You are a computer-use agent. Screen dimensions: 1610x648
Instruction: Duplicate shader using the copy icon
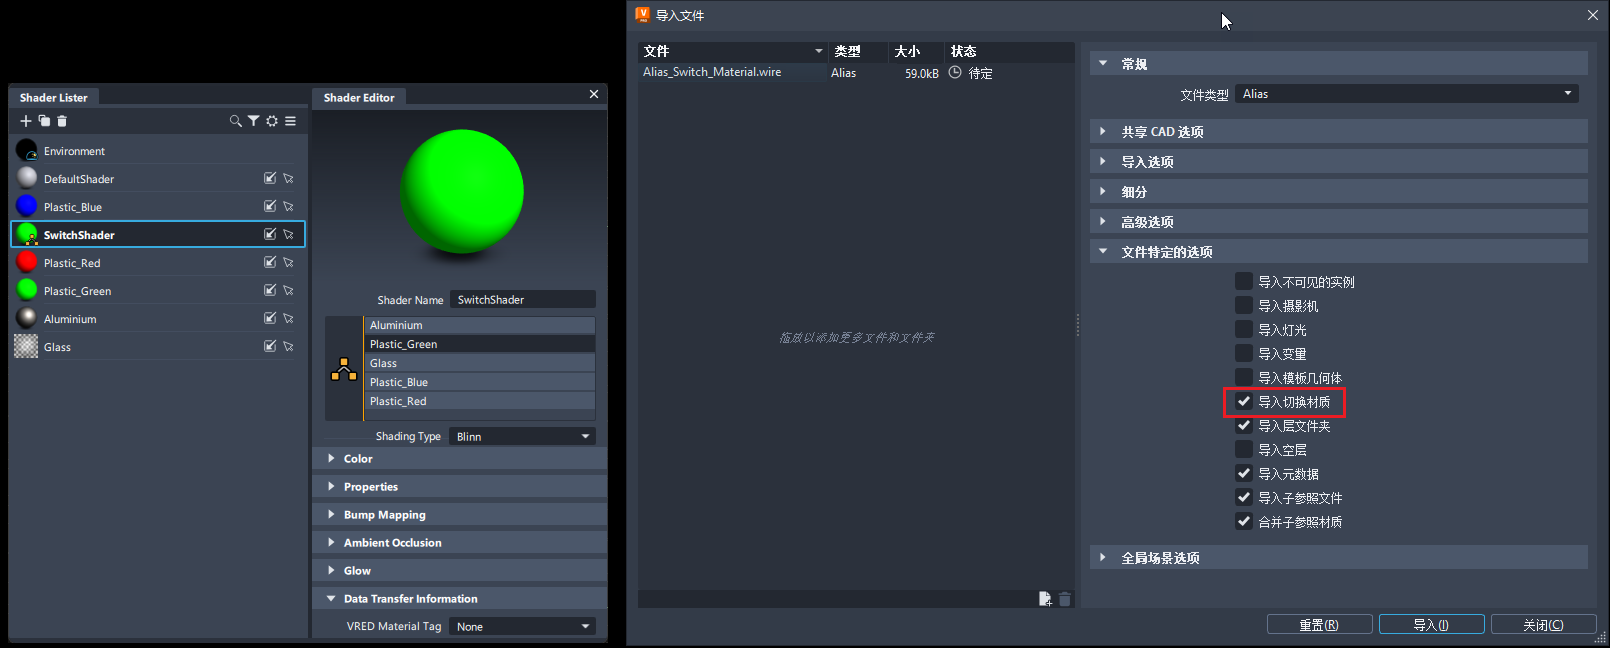[x=44, y=121]
